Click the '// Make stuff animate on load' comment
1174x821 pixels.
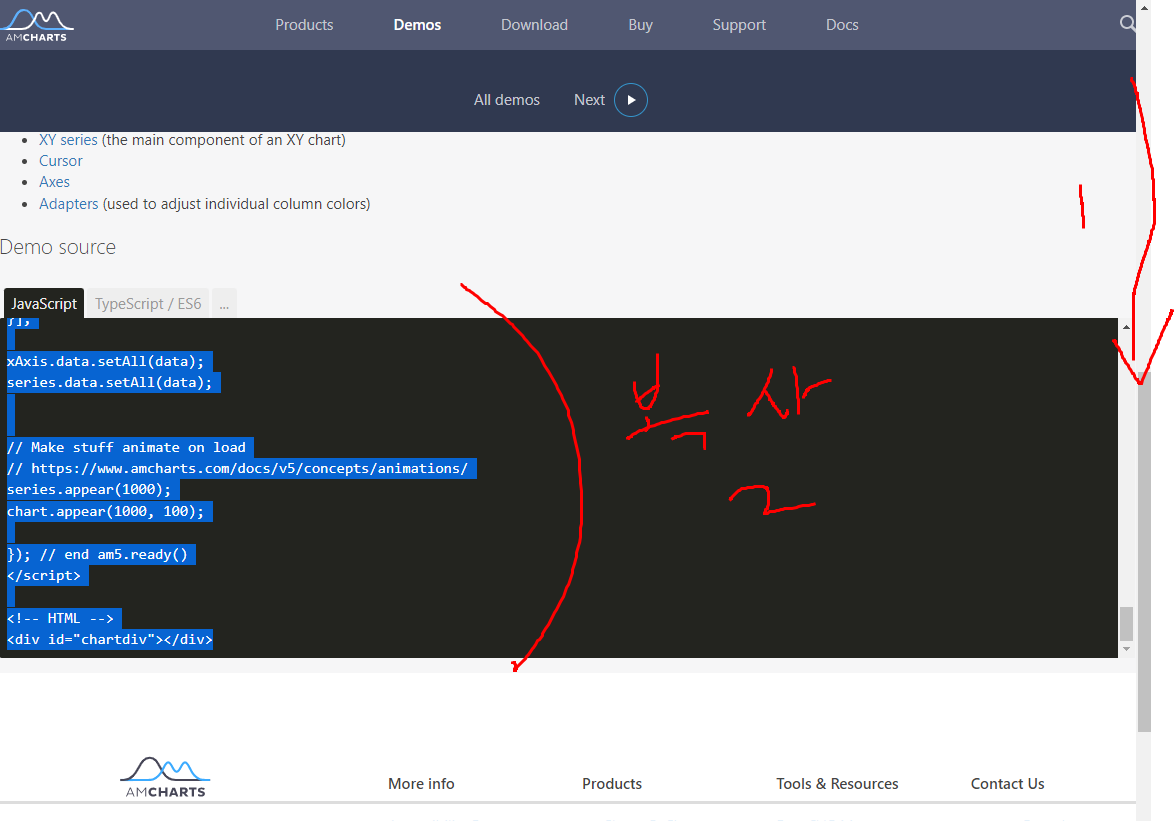[126, 448]
